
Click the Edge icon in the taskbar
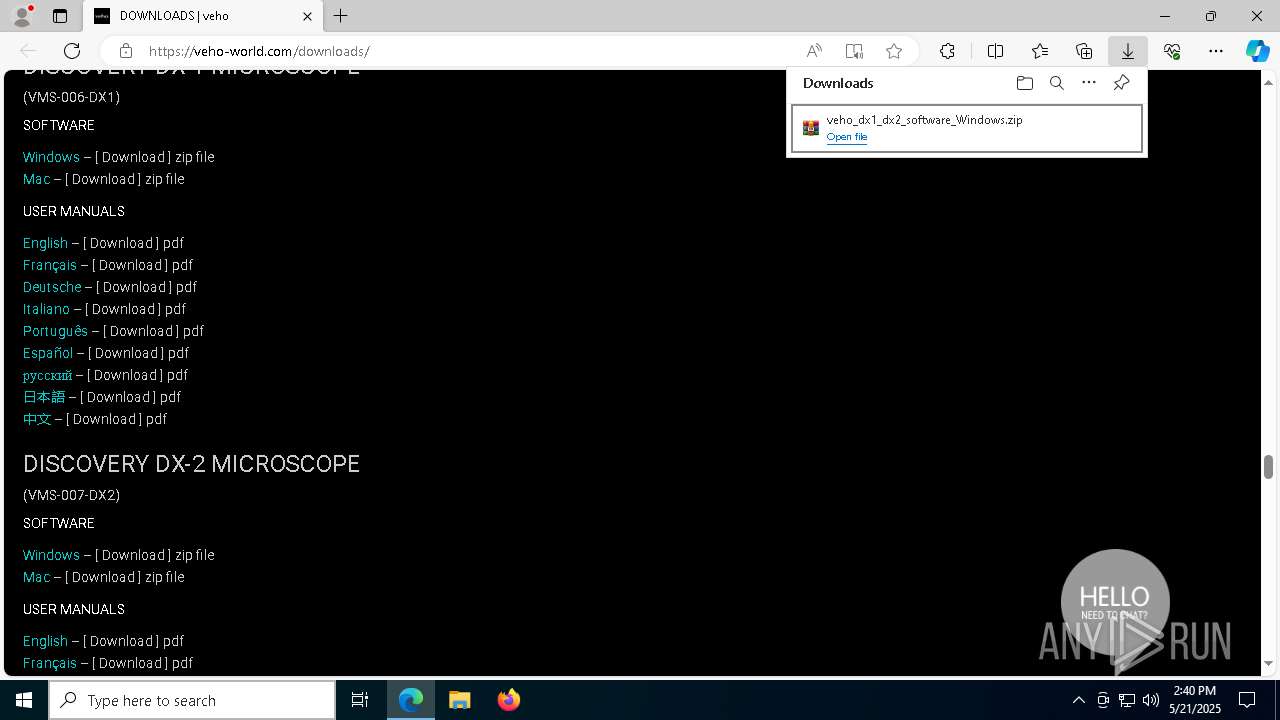pos(411,700)
